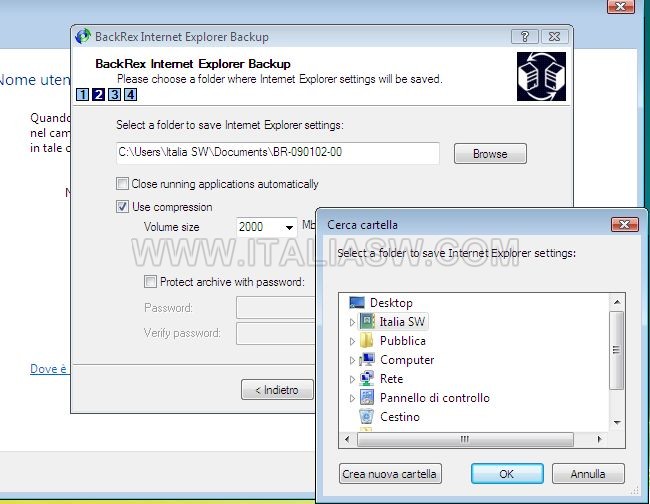Click the folder tree scroll up arrow
This screenshot has width=650, height=504.
tap(617, 302)
